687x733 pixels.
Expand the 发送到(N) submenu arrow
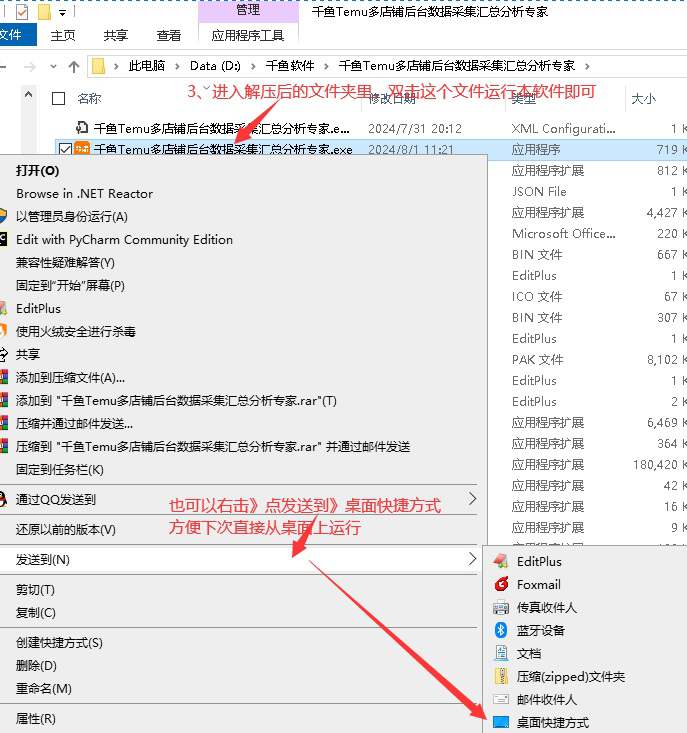pos(472,559)
